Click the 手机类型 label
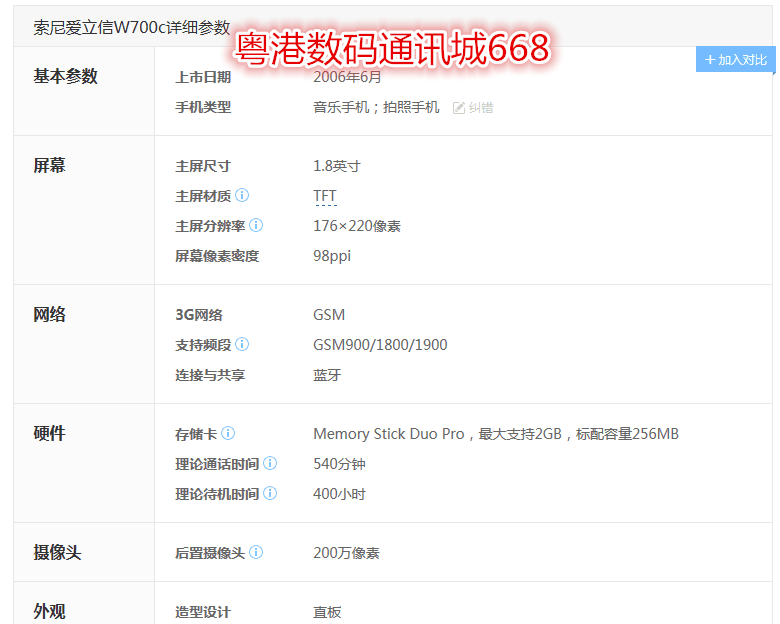 [203, 107]
